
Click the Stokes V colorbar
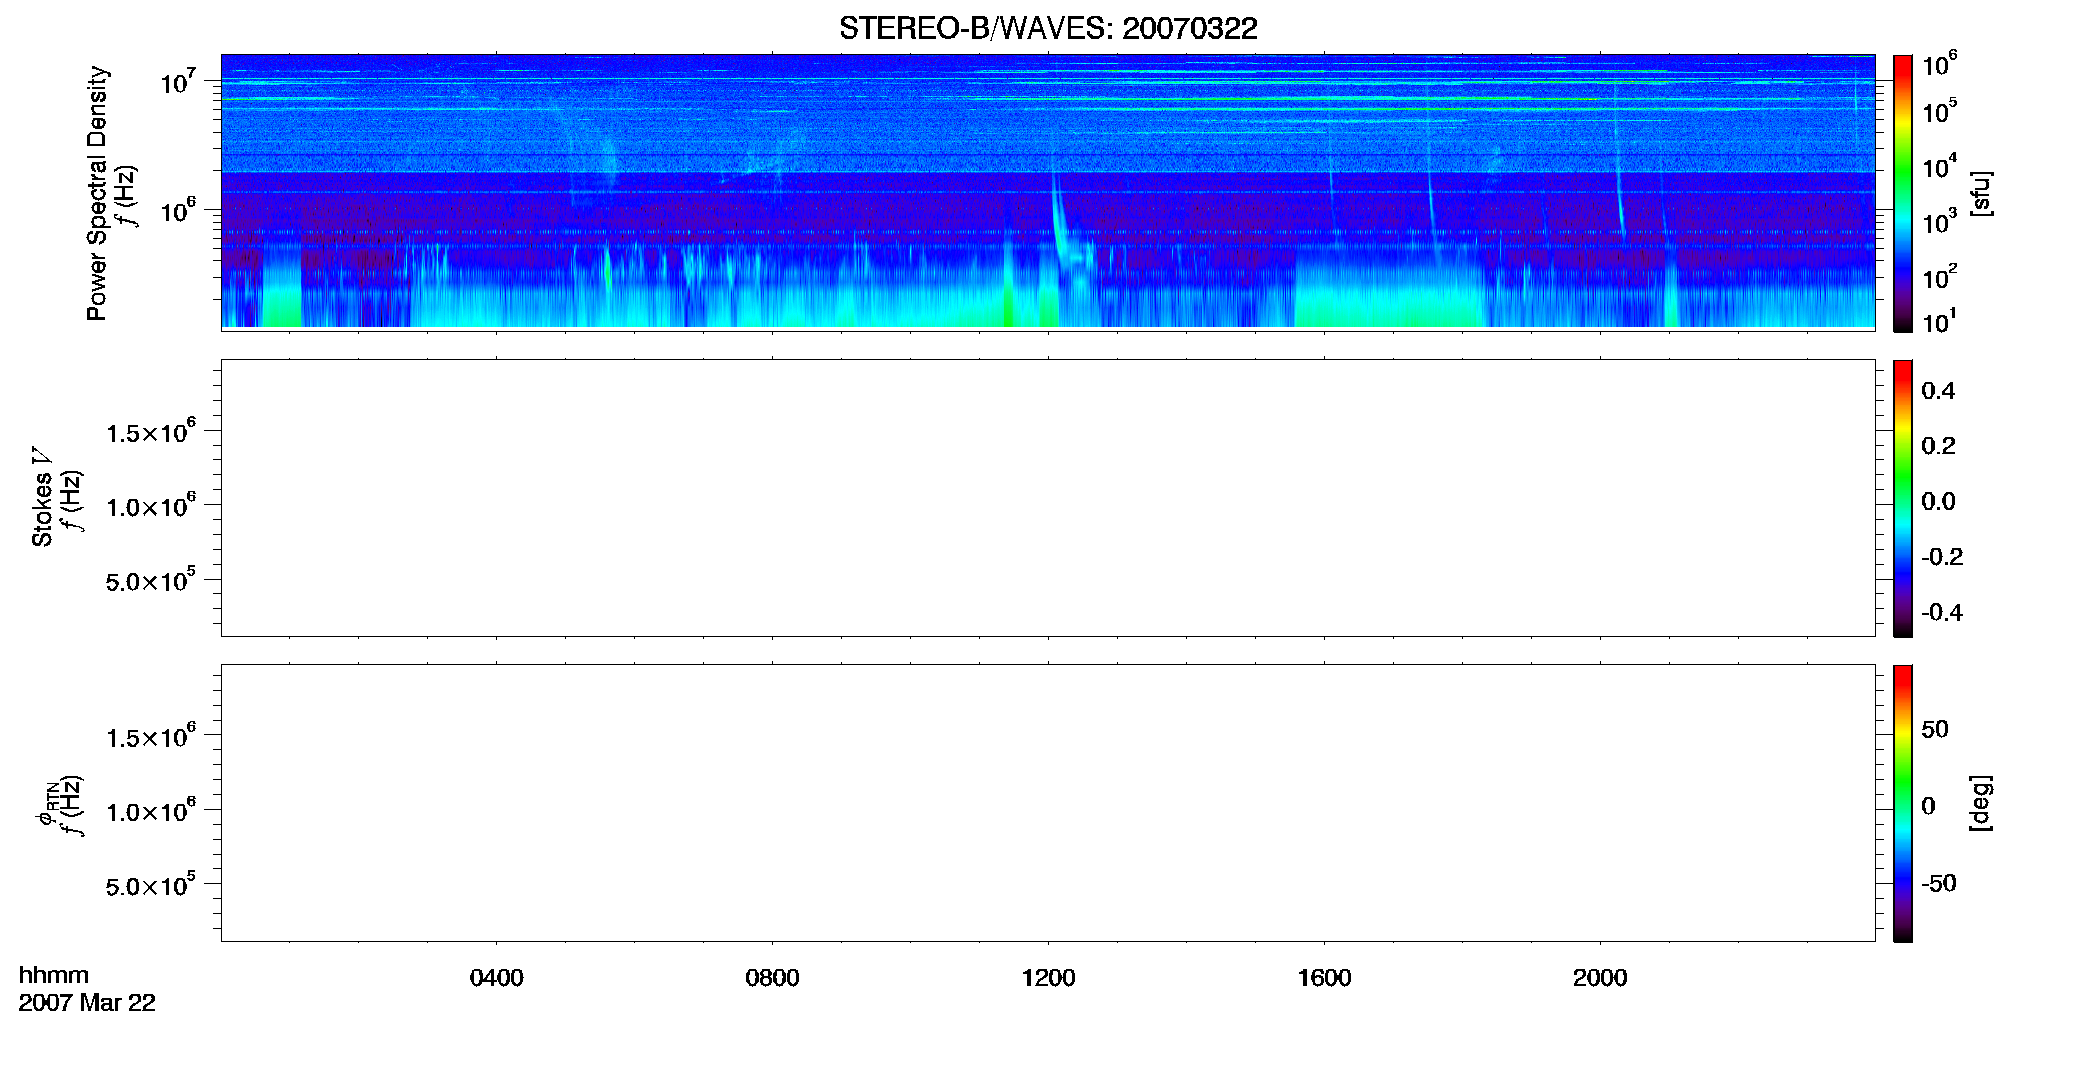pos(1902,498)
